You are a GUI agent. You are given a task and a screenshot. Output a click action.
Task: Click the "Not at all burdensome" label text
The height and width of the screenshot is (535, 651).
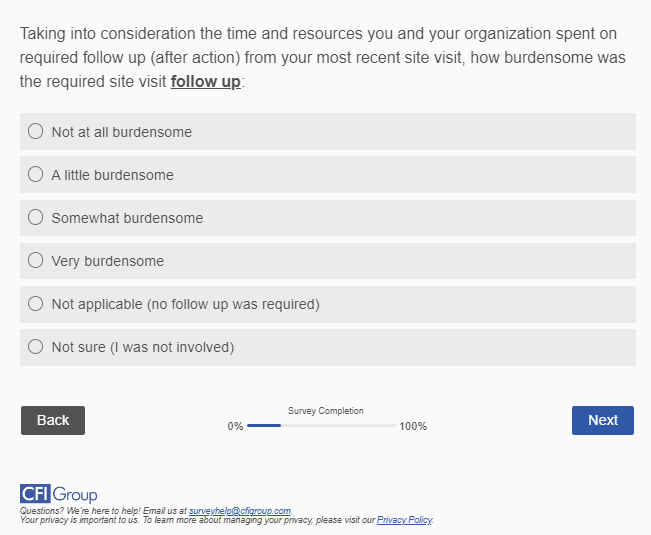122,132
